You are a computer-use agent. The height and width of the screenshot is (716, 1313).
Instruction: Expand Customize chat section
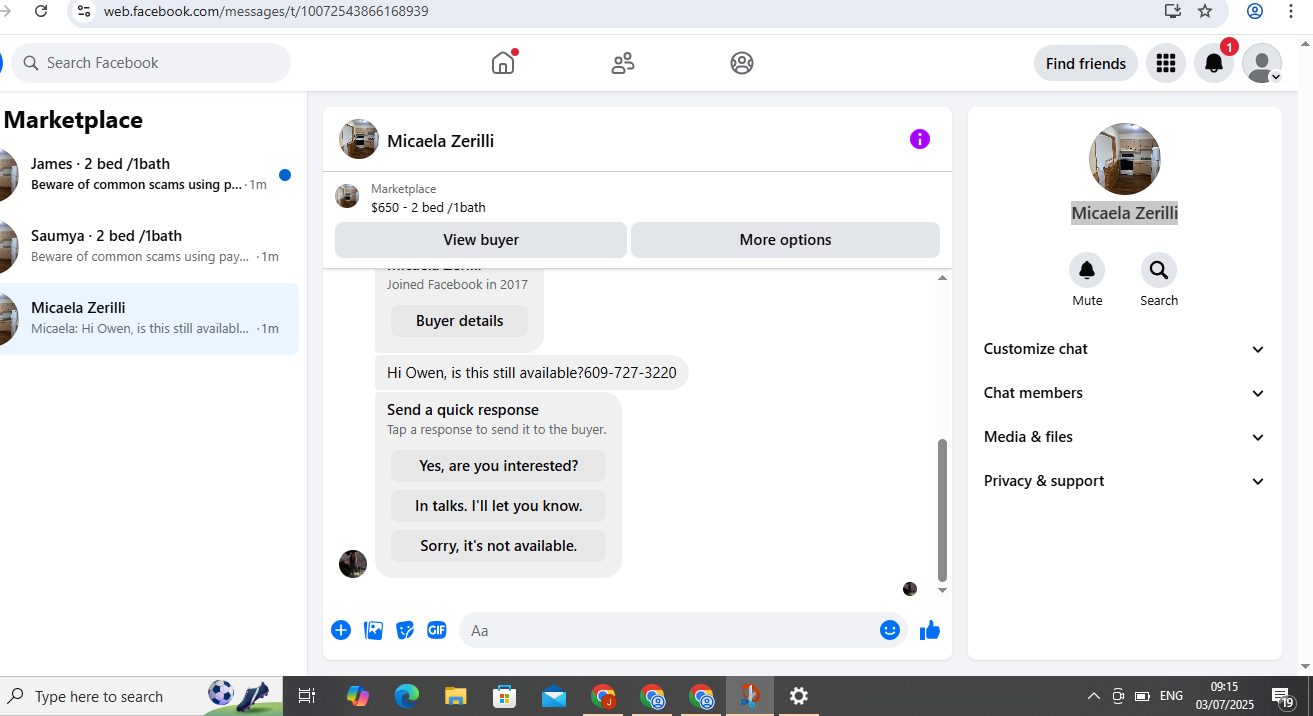1125,349
